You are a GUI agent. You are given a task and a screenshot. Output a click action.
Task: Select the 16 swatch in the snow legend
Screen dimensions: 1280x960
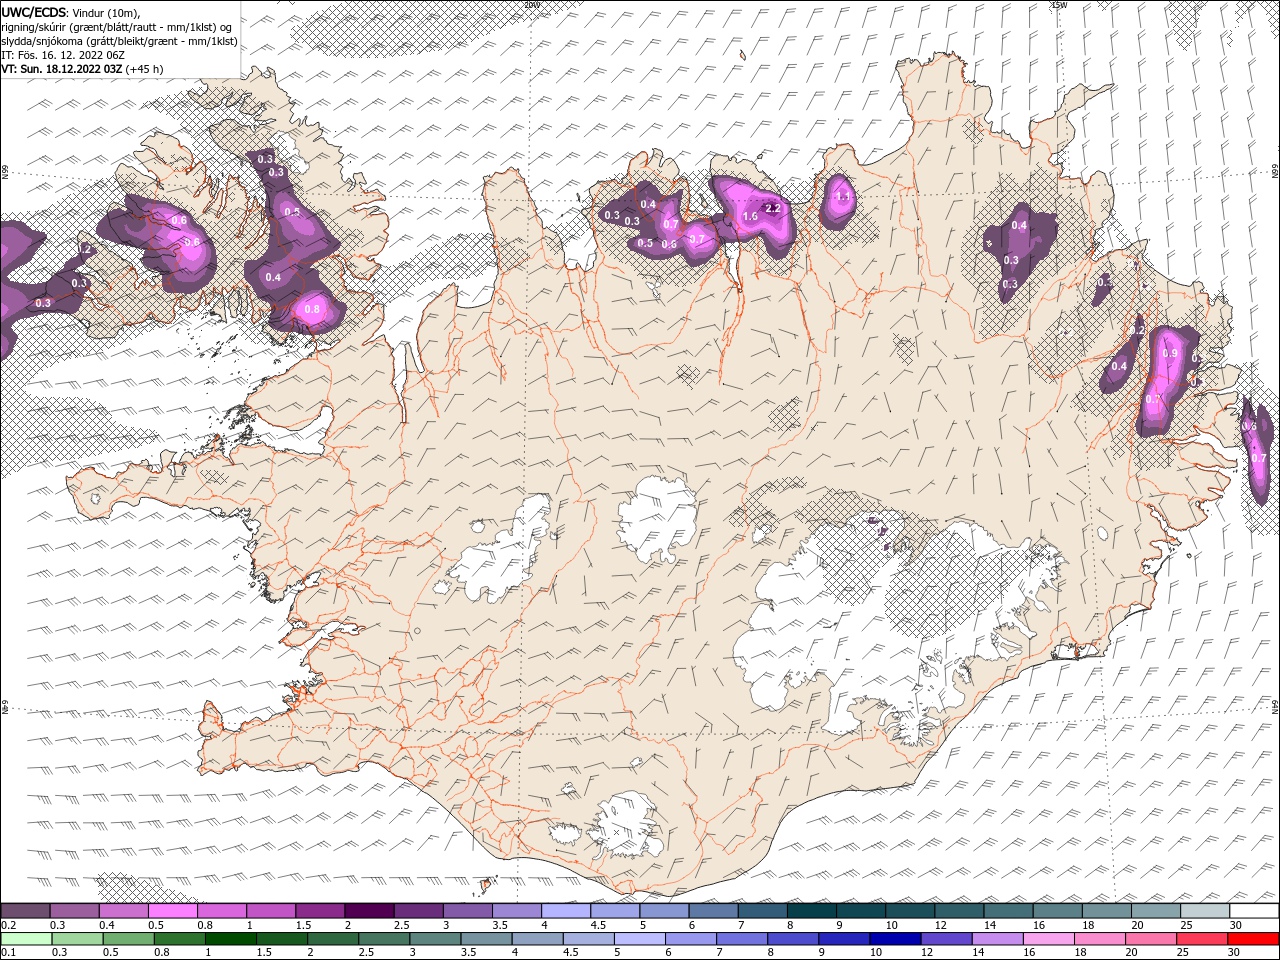(1058, 911)
